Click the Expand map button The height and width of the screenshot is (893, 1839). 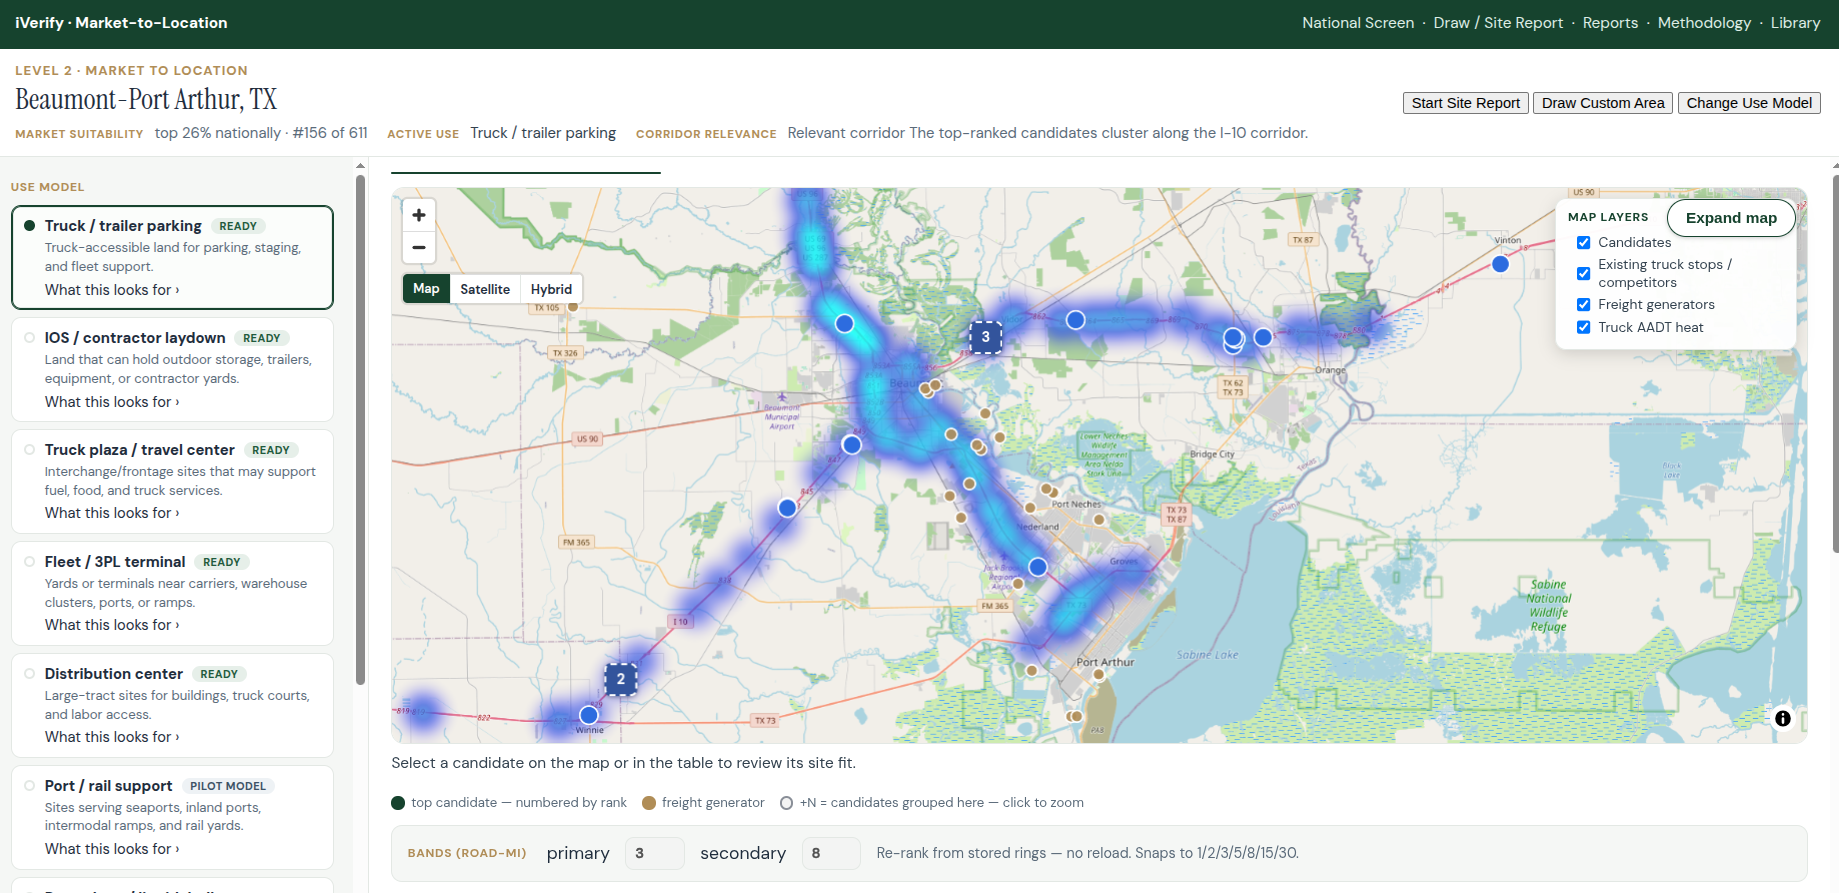coord(1731,218)
